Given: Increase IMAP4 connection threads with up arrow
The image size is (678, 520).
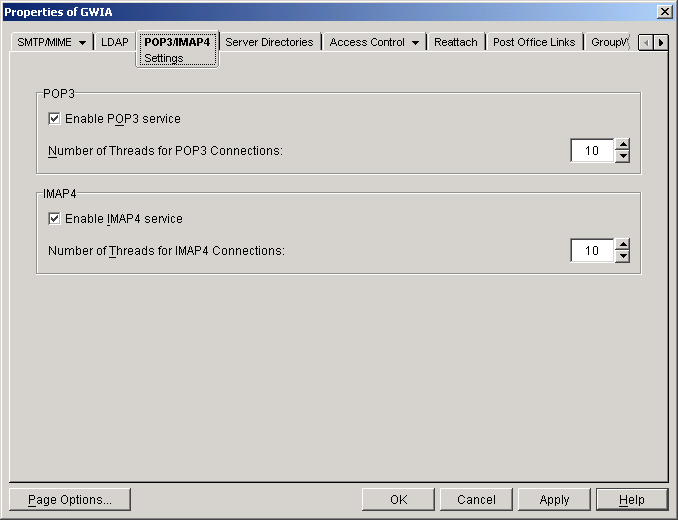Looking at the screenshot, I should [623, 245].
